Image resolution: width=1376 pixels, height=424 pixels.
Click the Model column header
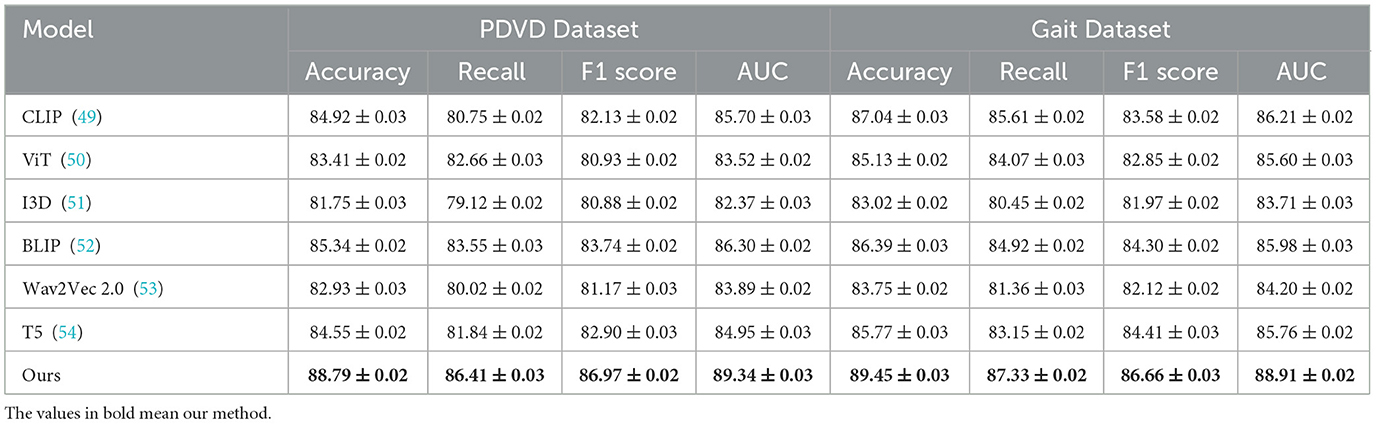pos(58,29)
